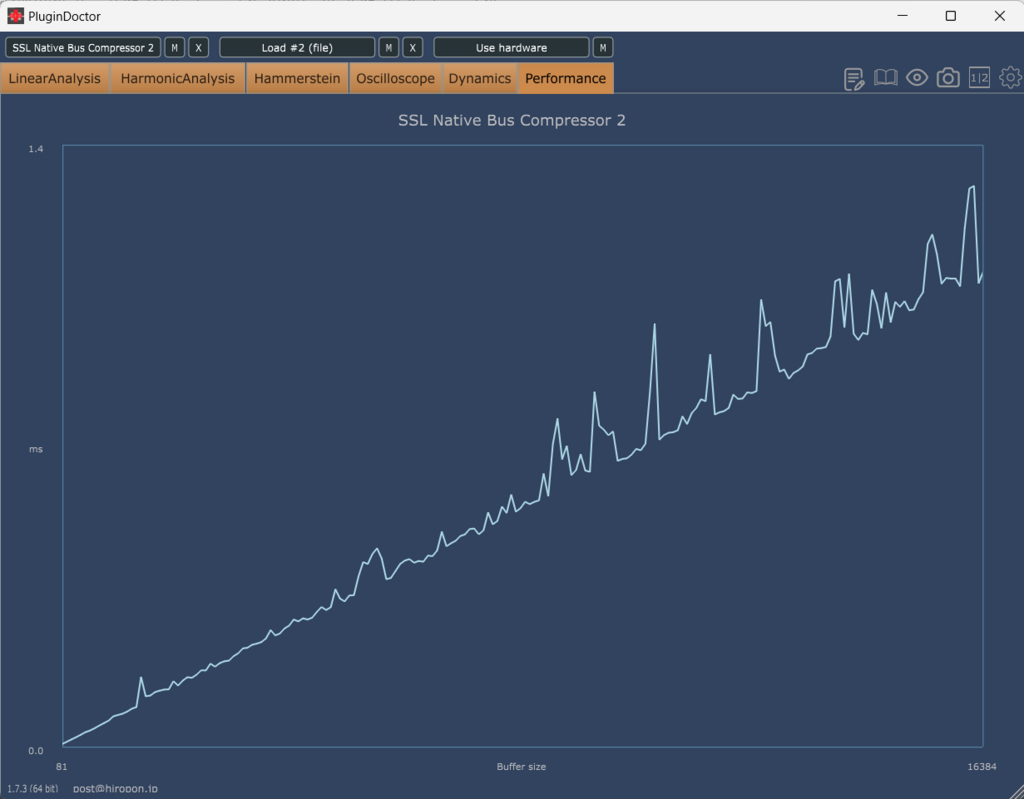
Task: Open the Oscilloscope tab
Action: coord(395,78)
